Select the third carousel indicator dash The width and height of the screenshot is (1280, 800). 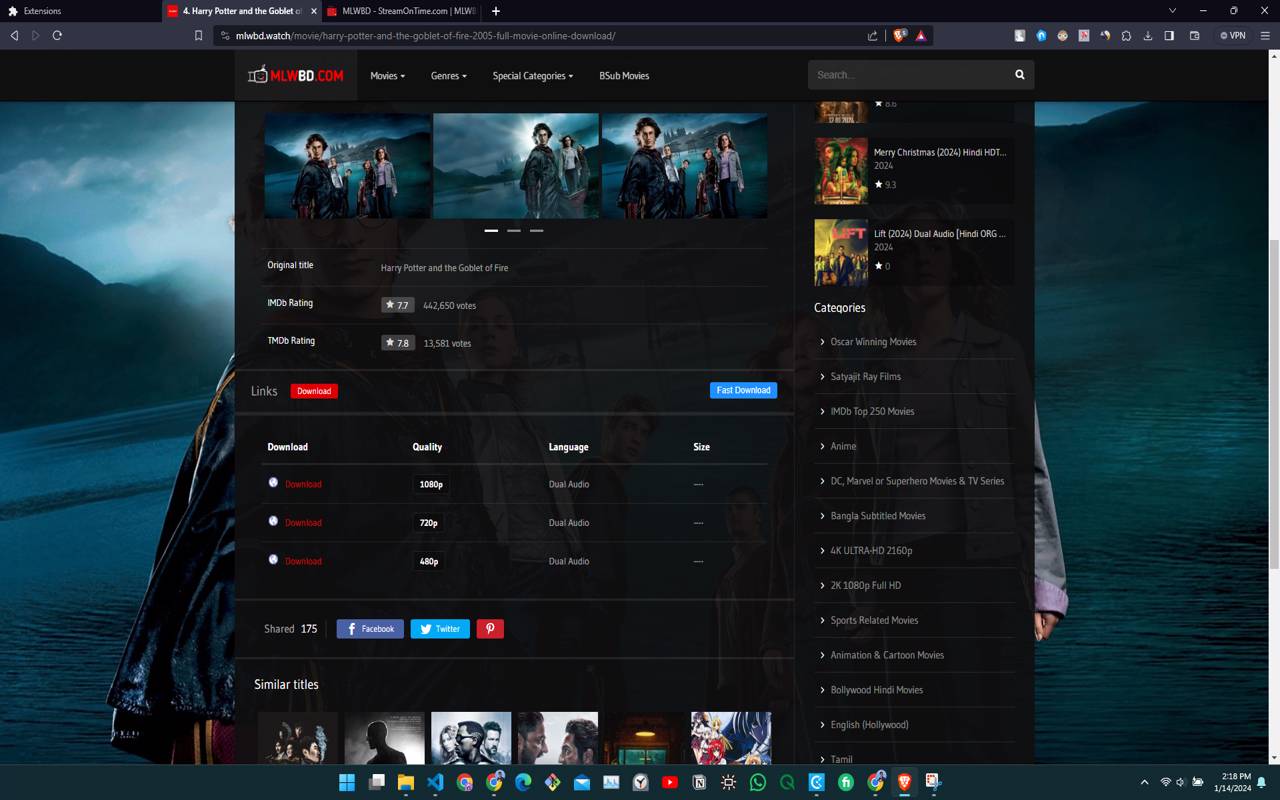click(x=537, y=230)
